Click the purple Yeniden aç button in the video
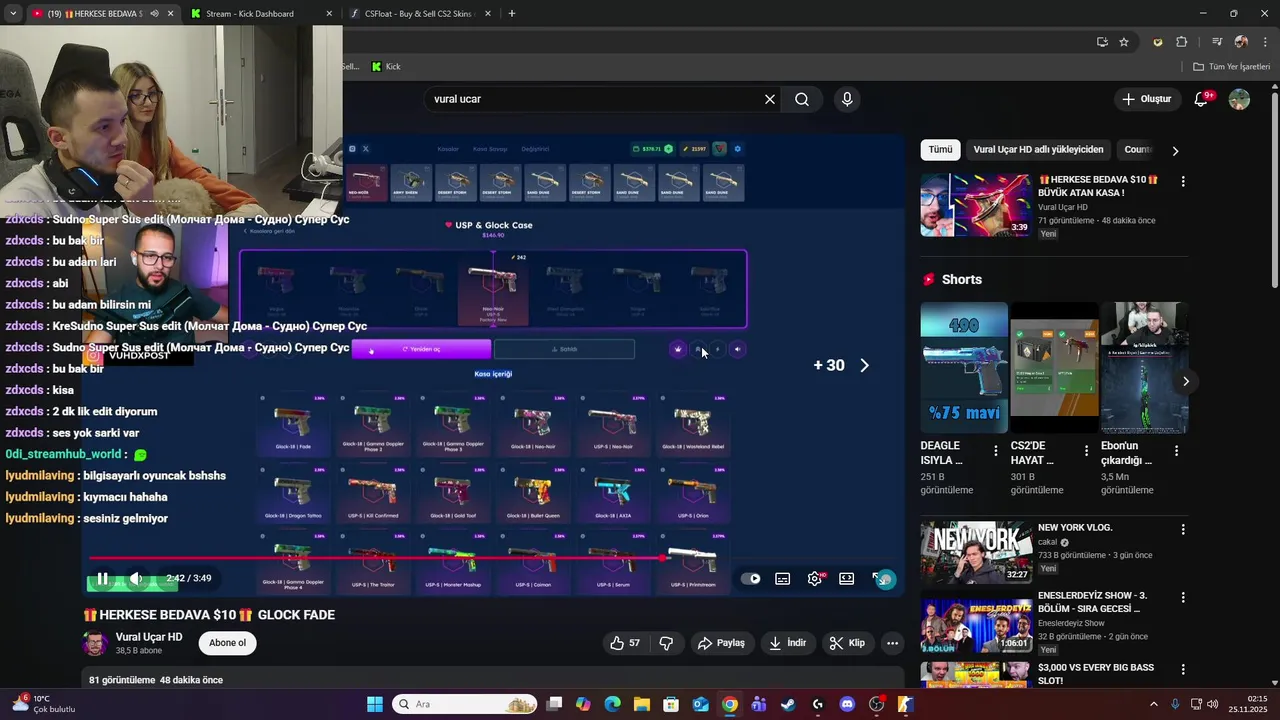This screenshot has width=1280, height=720. point(421,349)
